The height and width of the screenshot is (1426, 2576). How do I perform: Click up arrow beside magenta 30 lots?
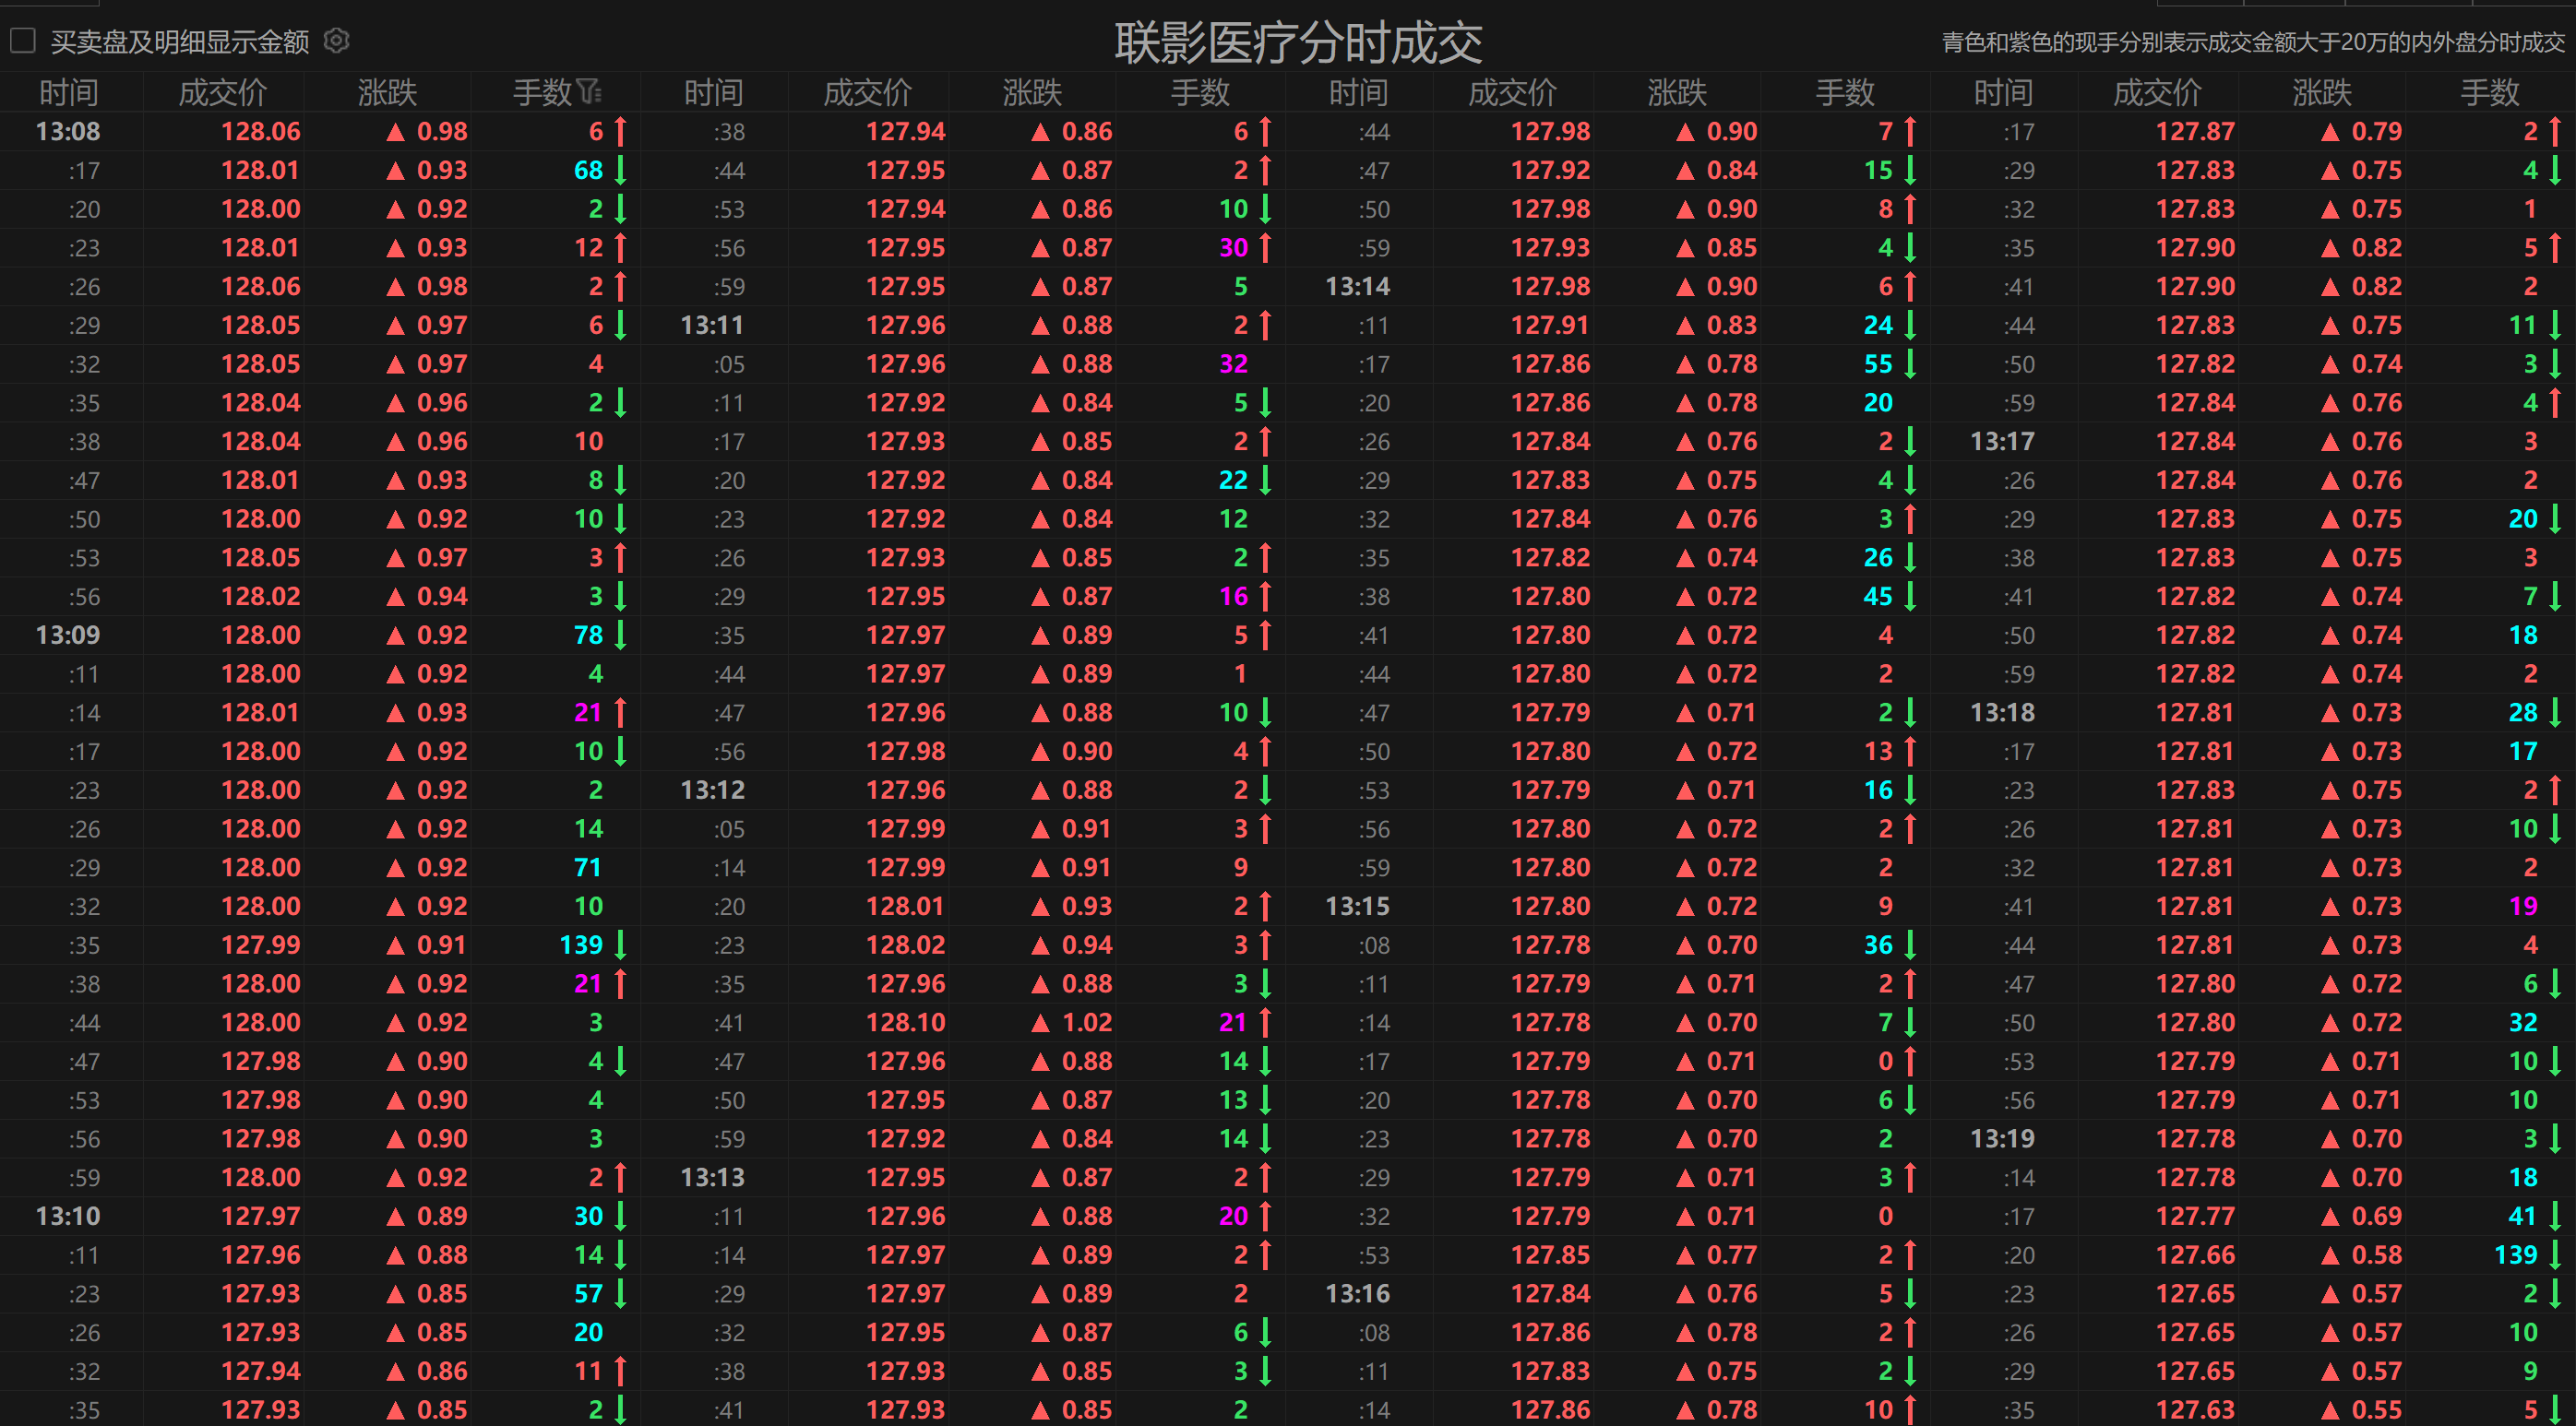coord(1265,248)
